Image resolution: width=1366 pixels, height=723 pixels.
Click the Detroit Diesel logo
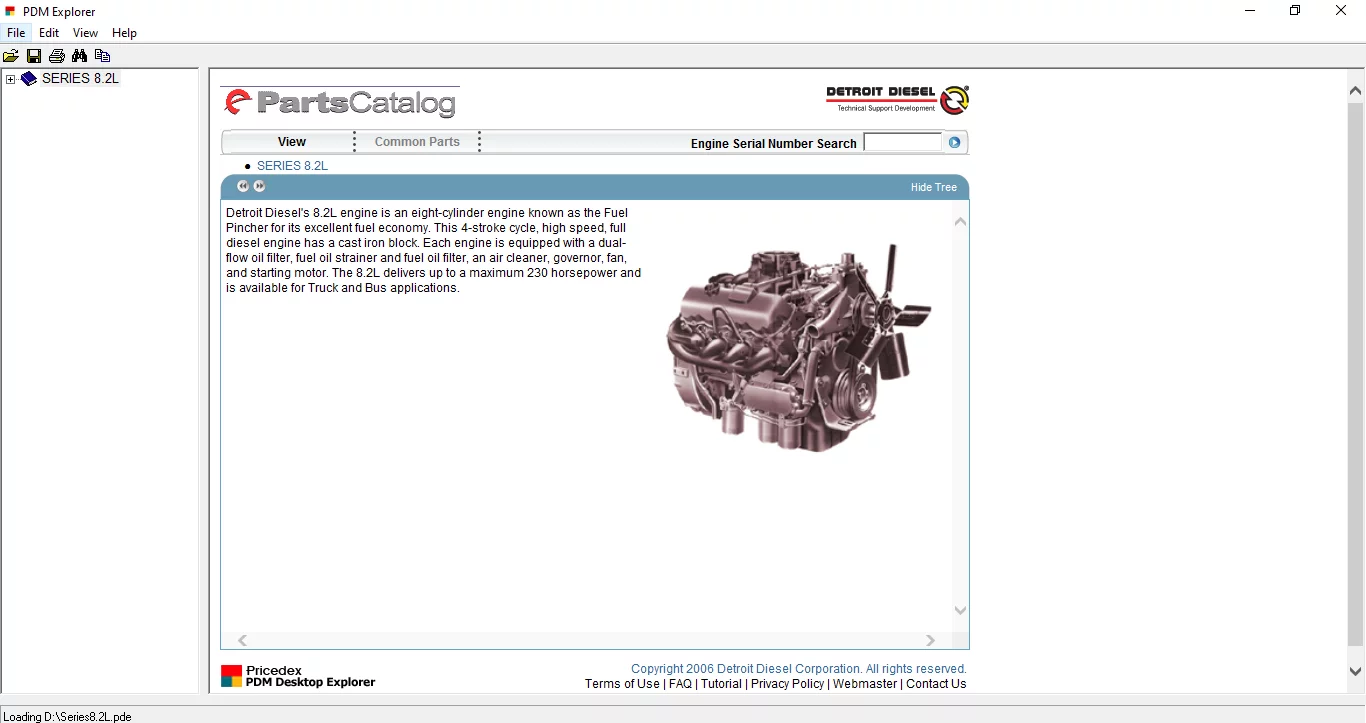[897, 99]
